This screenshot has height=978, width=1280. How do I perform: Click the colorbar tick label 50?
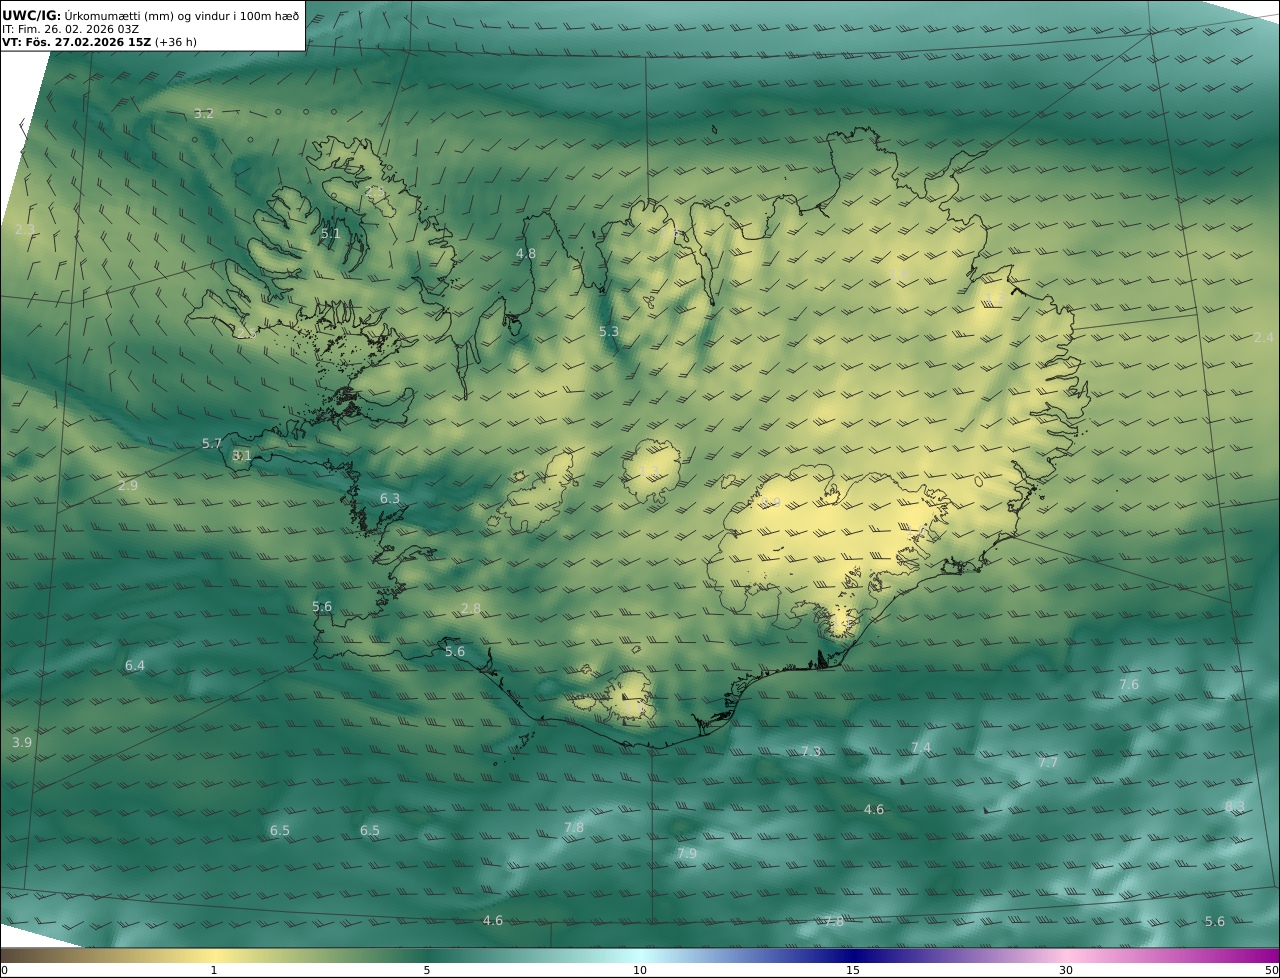coord(1272,971)
